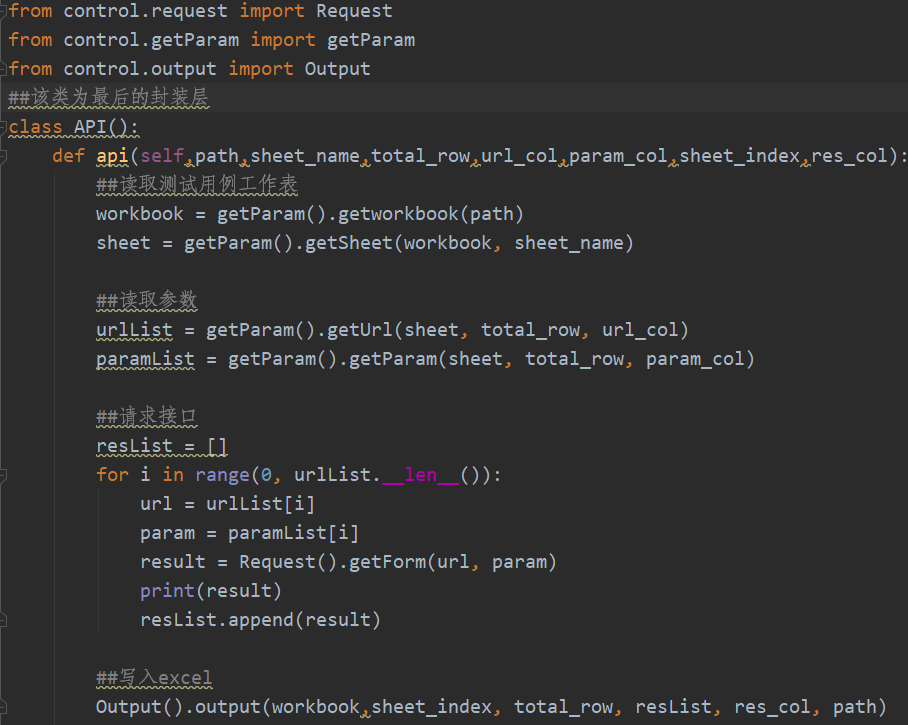Click Request in the first import line
This screenshot has width=908, height=725.
click(354, 11)
